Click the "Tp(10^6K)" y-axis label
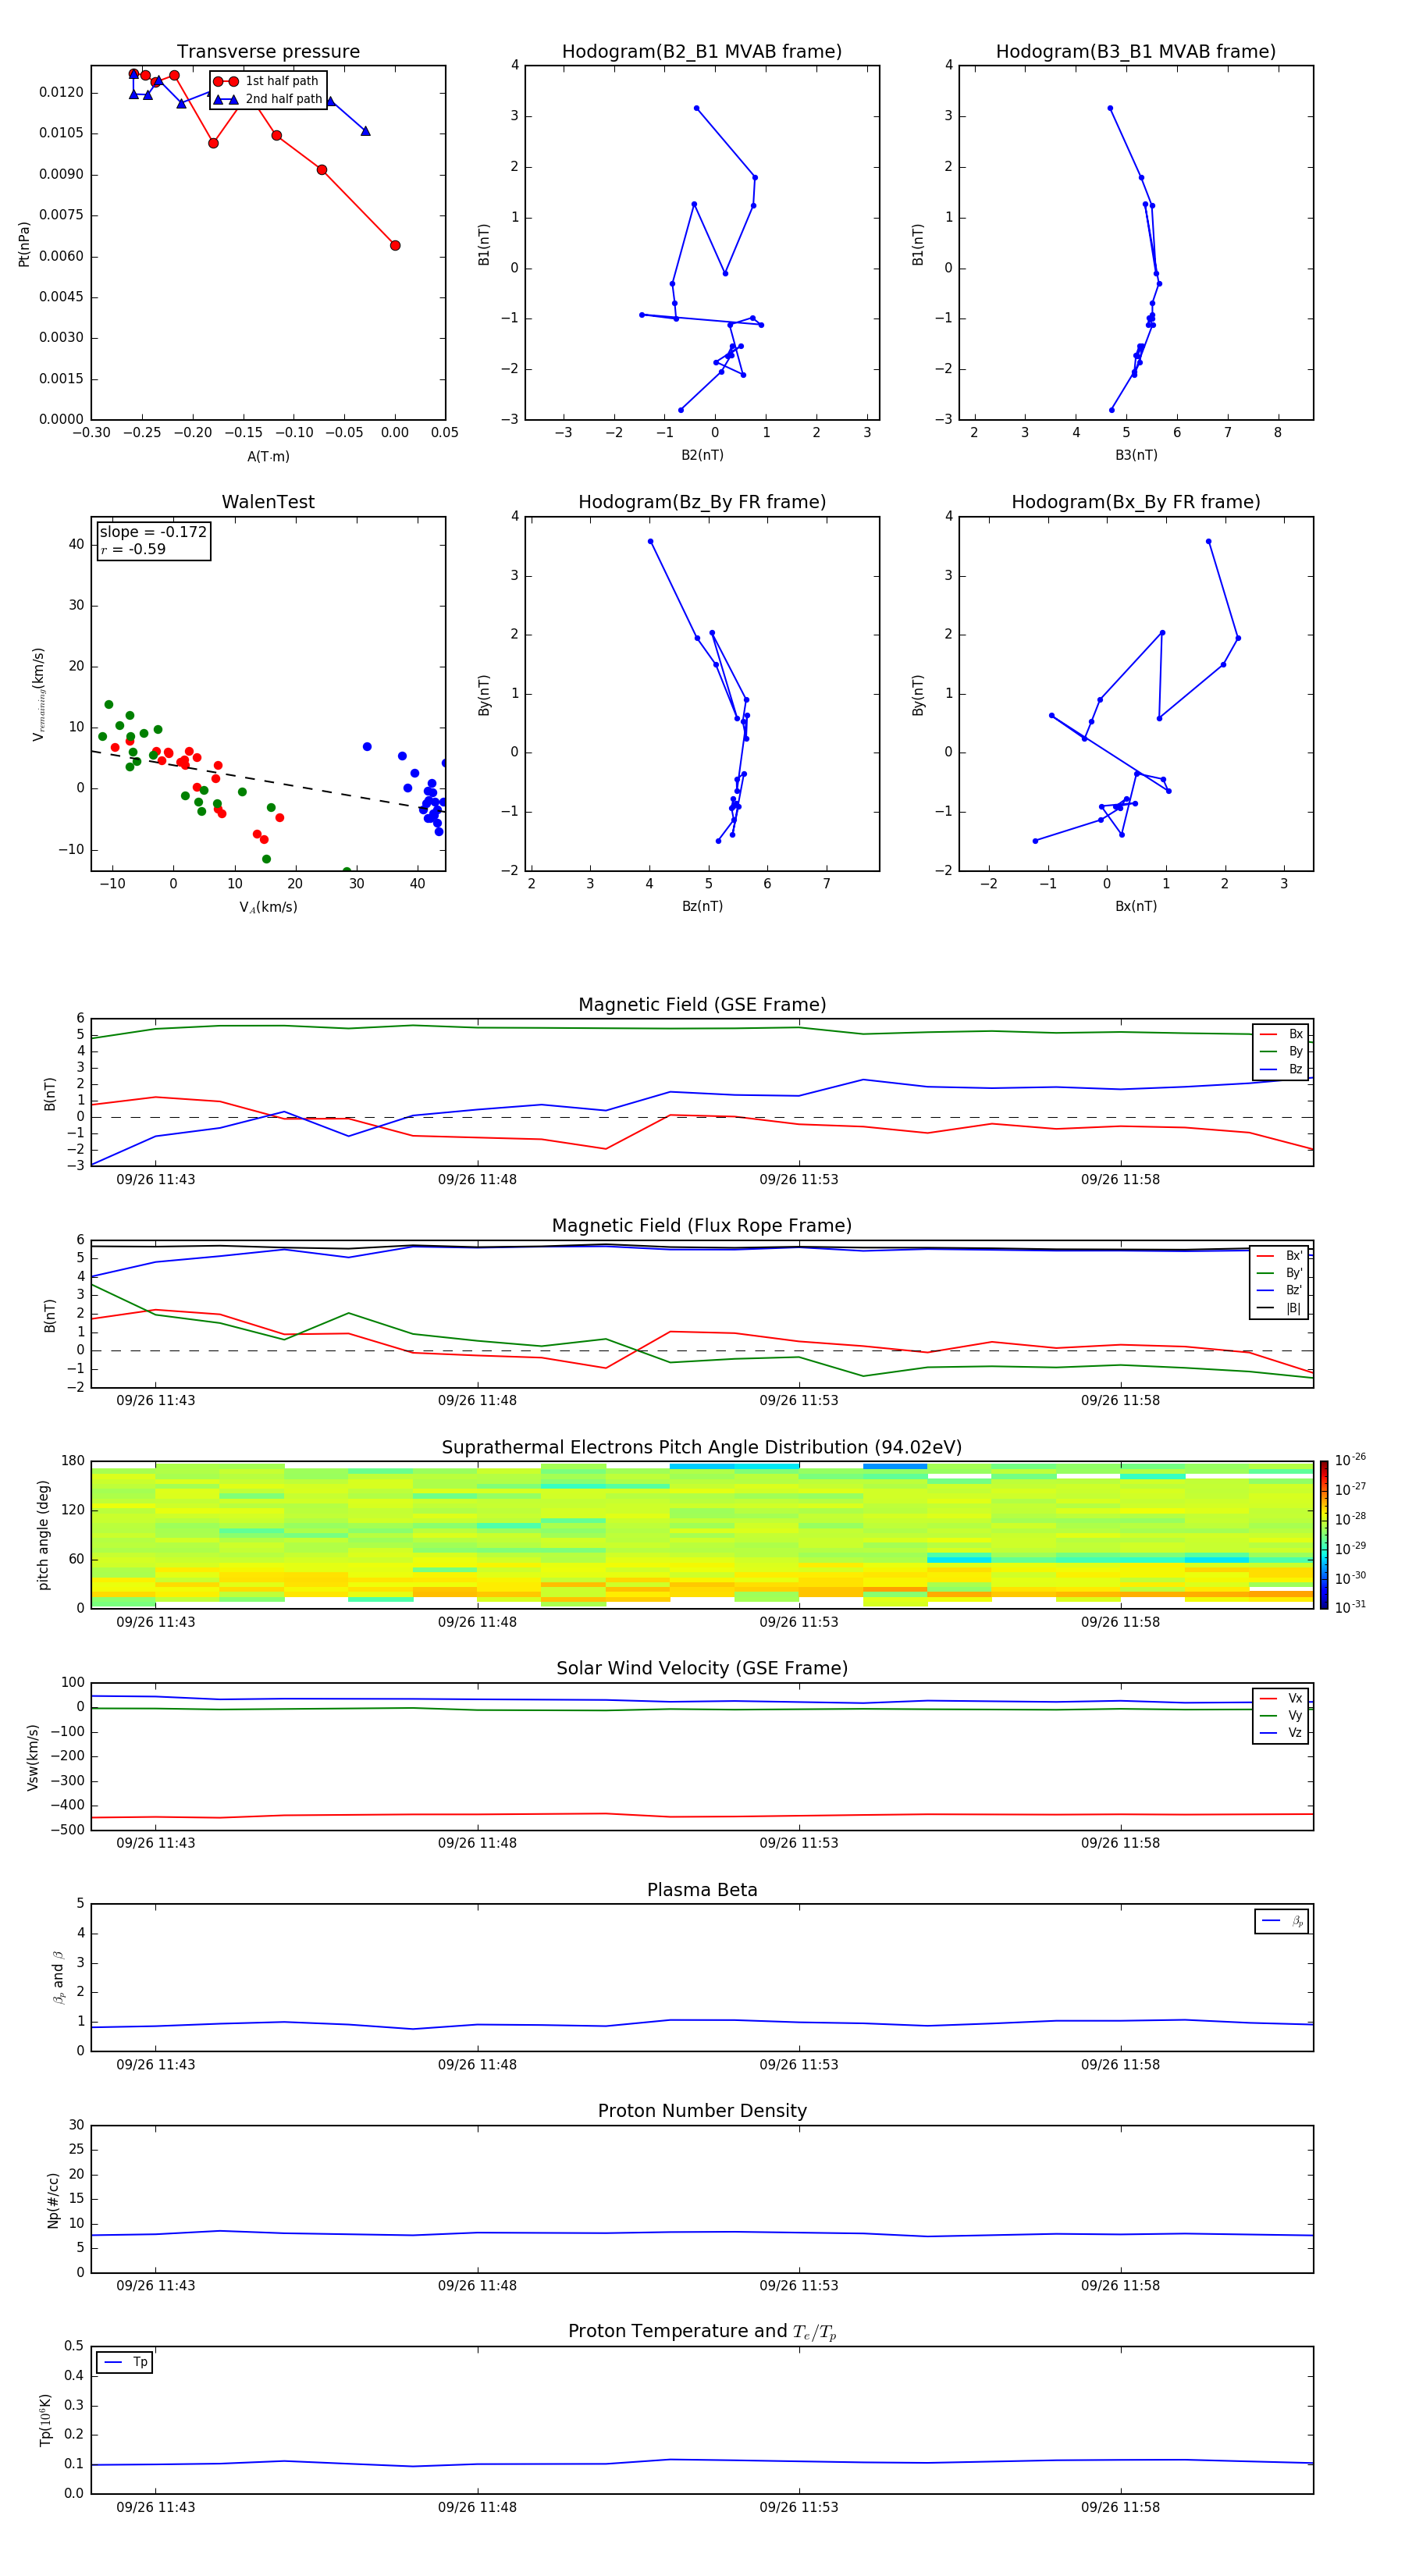 [45, 2420]
